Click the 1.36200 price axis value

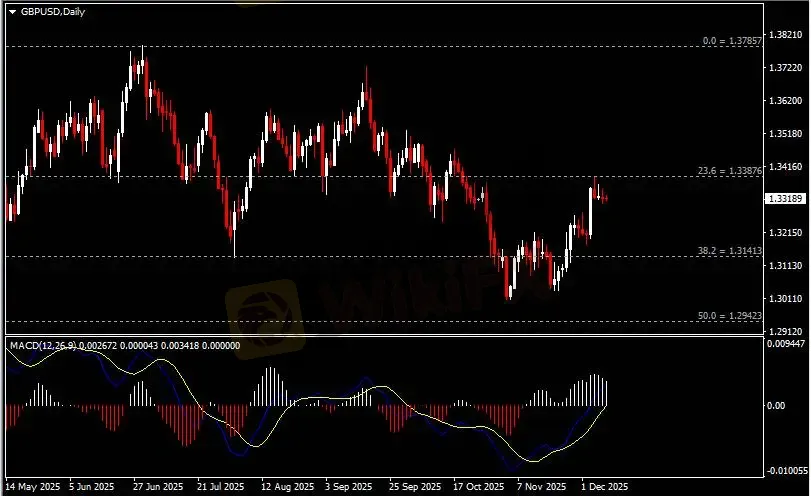coord(785,100)
